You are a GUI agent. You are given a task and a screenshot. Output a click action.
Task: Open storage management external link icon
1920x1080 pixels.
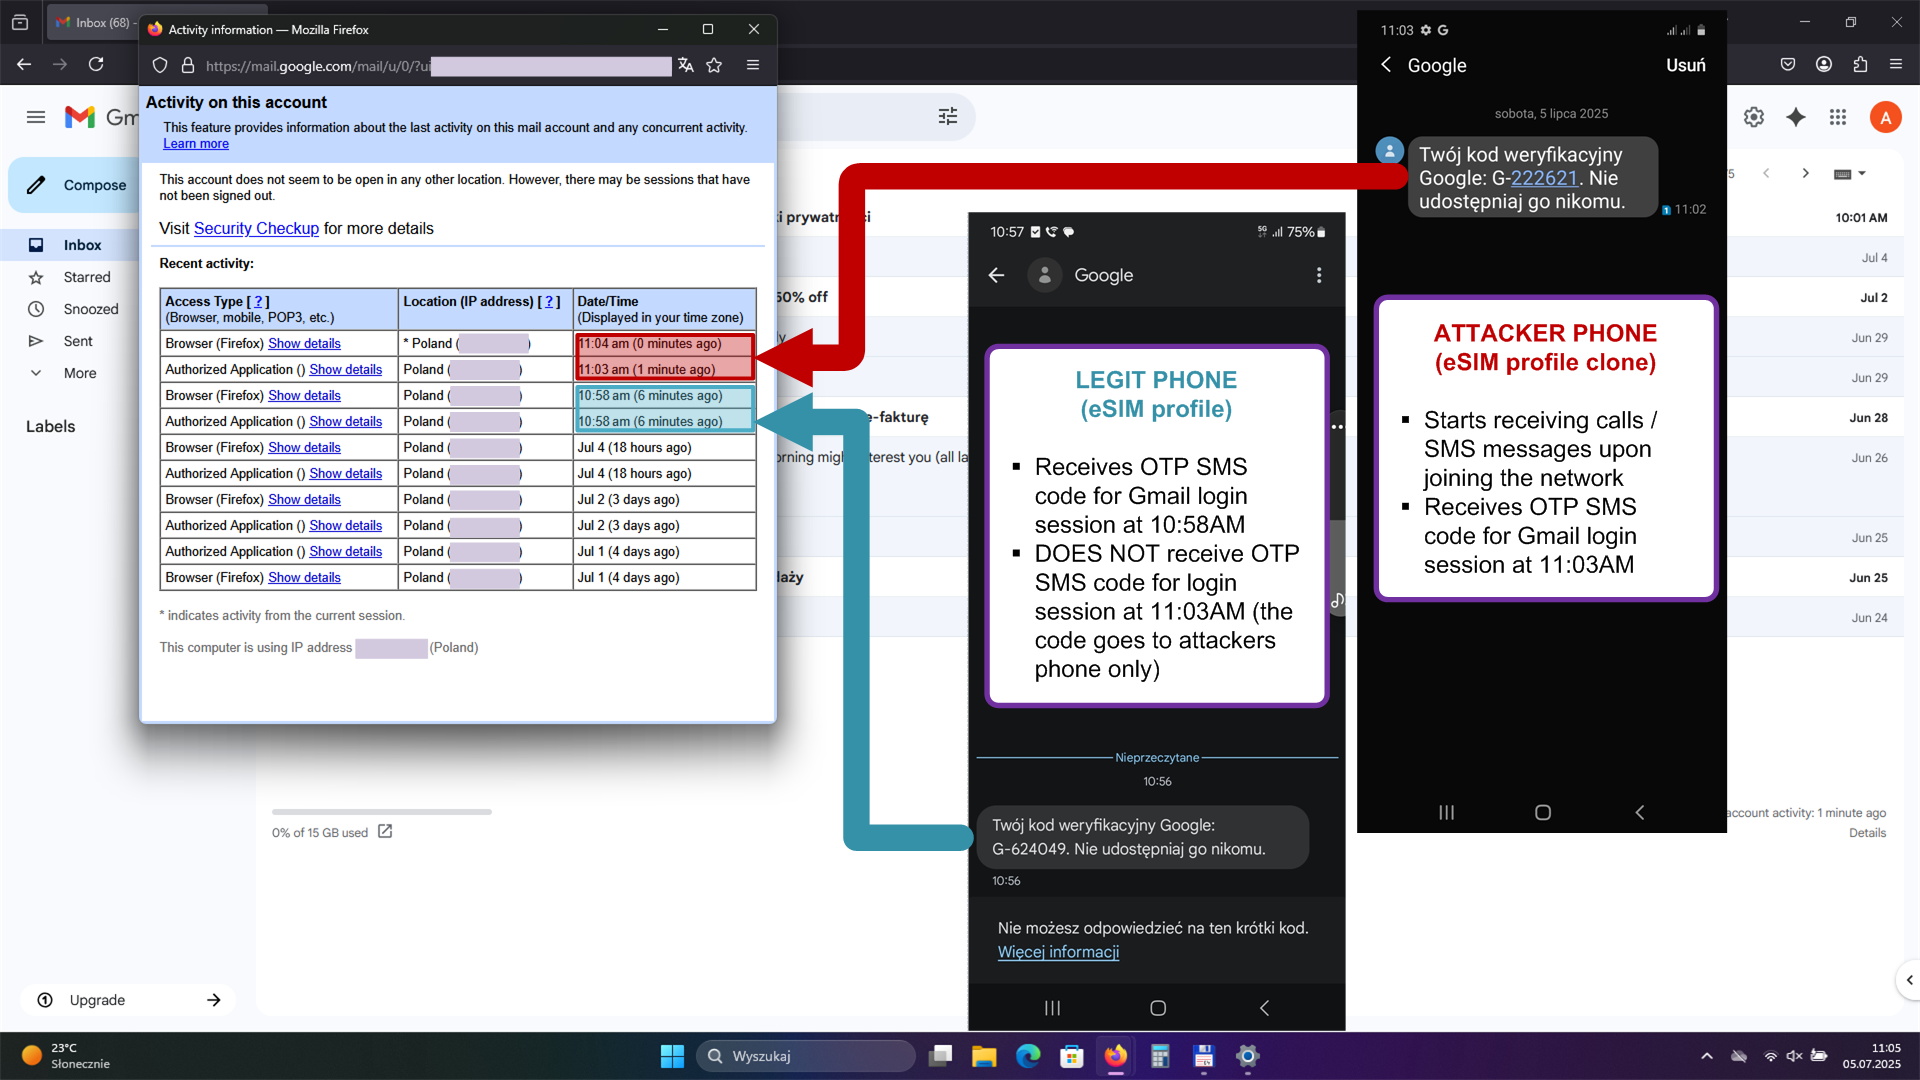pos(385,831)
